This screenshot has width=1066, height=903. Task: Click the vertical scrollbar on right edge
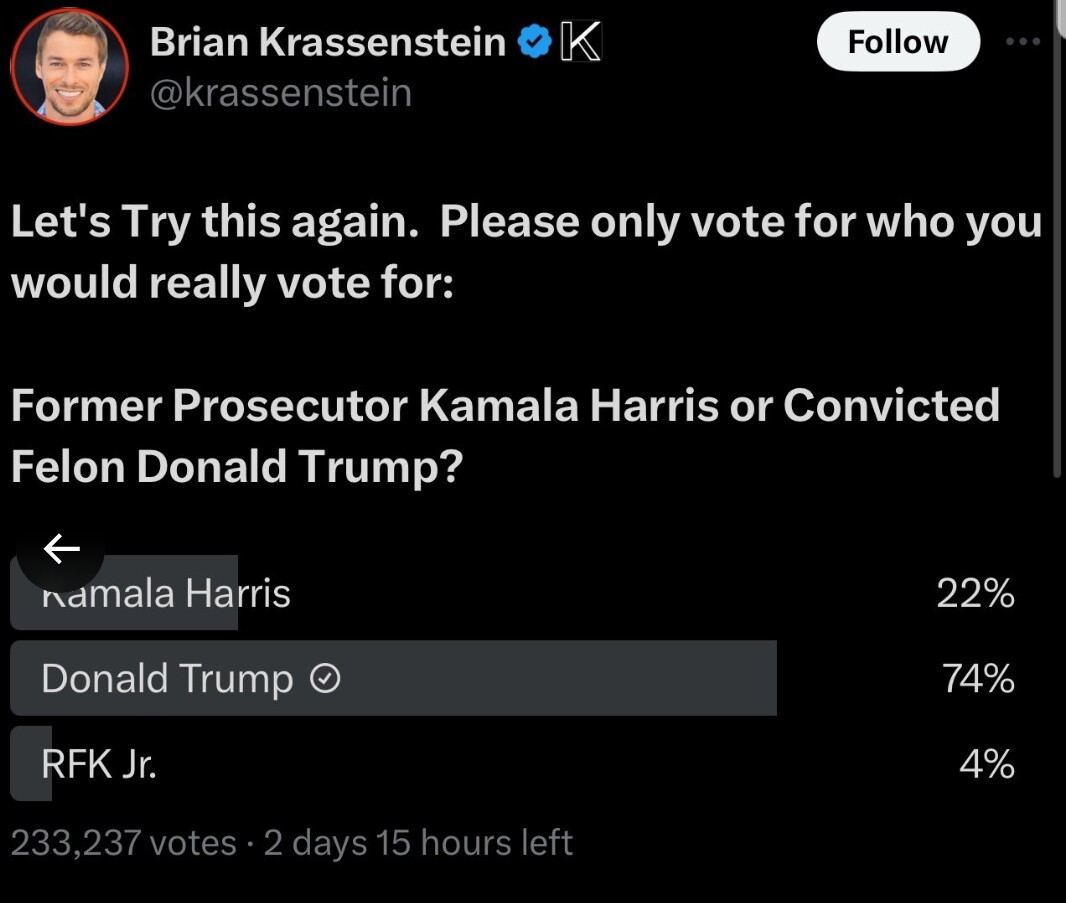pos(1059,240)
